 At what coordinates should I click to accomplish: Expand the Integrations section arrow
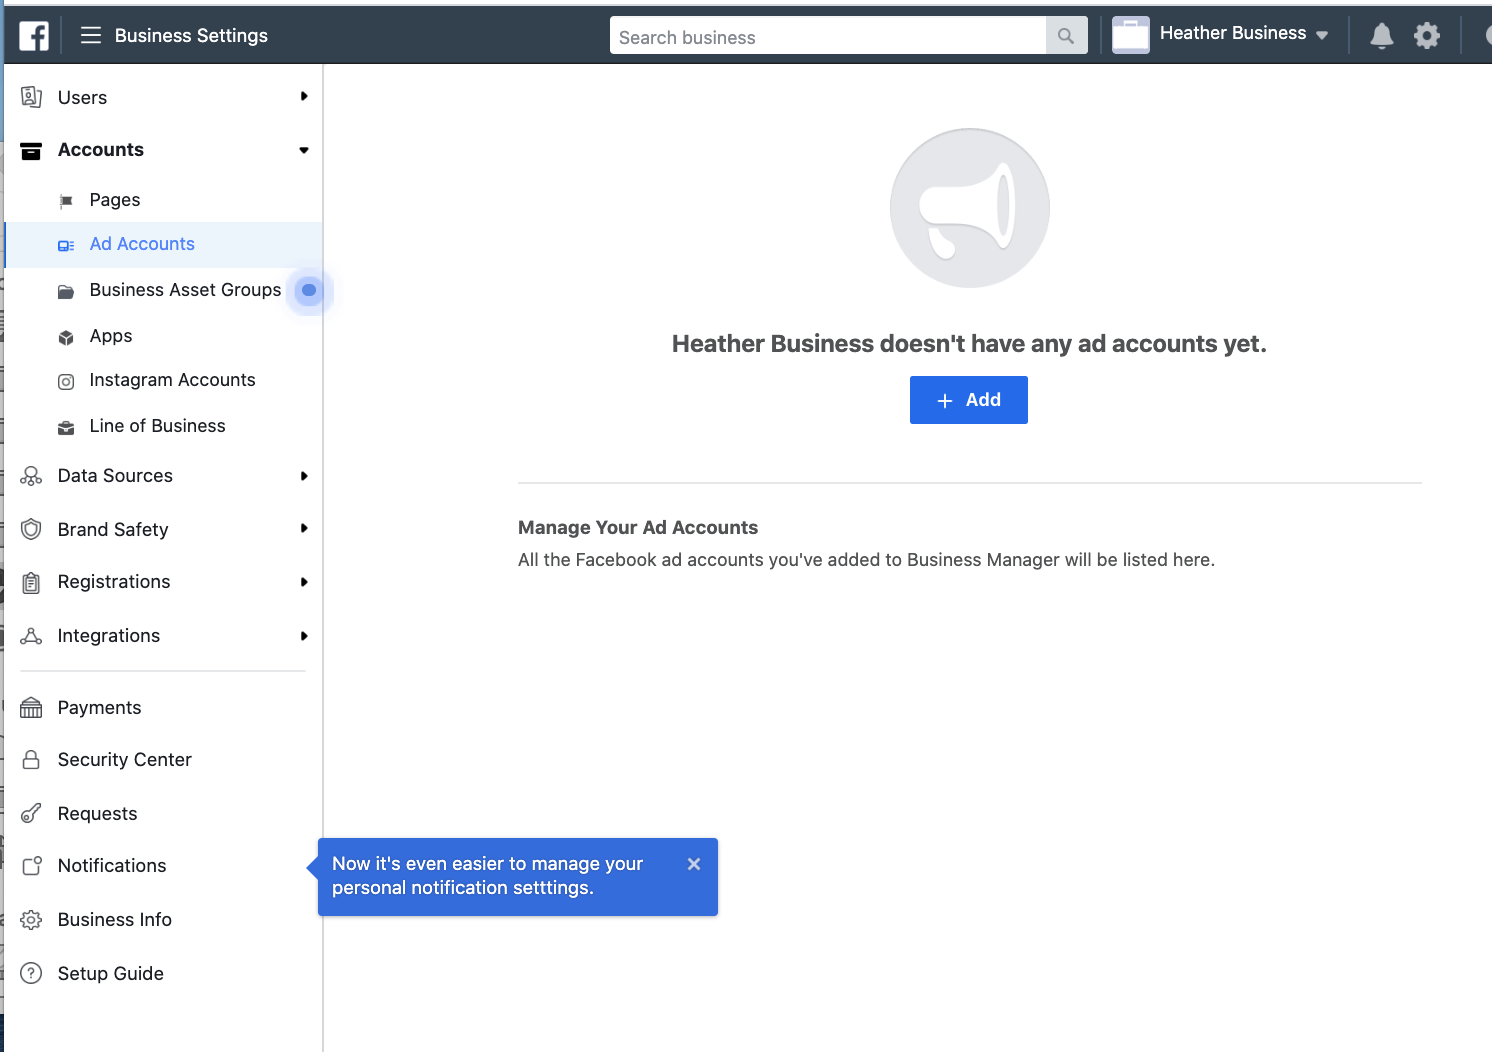[x=304, y=636]
